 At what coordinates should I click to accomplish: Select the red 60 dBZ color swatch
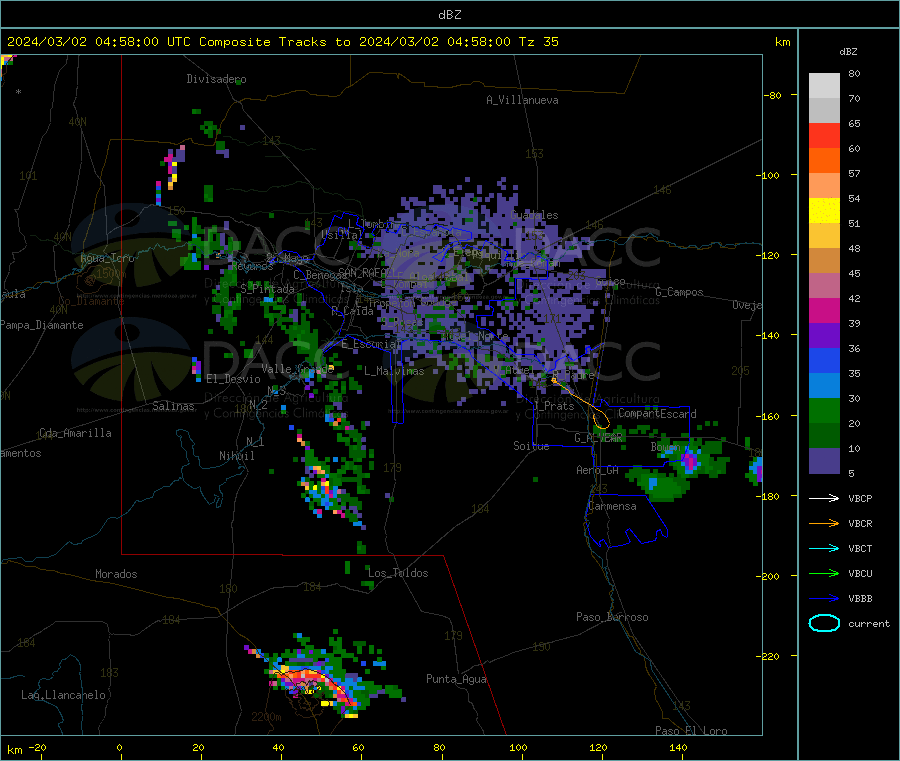pos(824,135)
